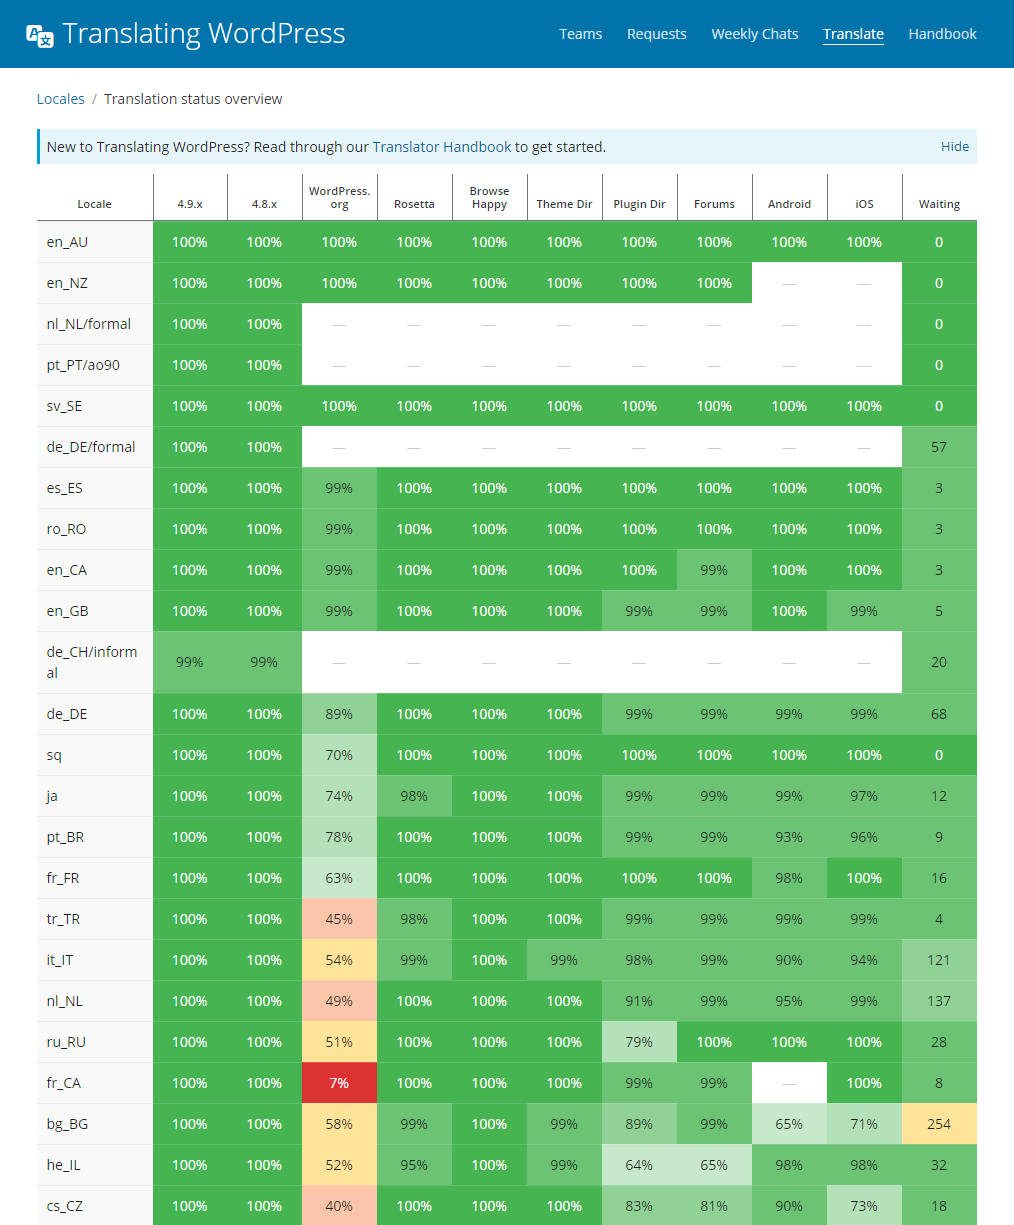Open the 40% WordPress.org cell for cs_CZ
1014x1225 pixels.
pyautogui.click(x=340, y=1206)
